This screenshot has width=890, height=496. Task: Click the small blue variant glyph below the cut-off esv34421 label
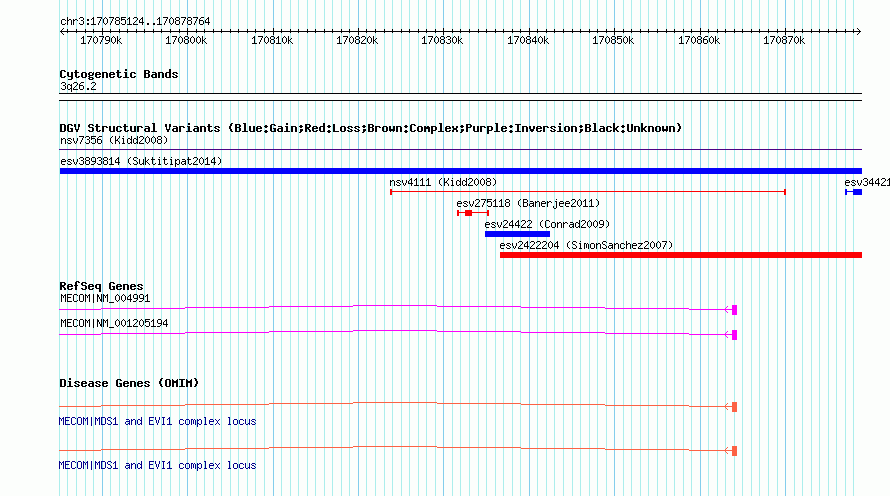click(x=854, y=192)
